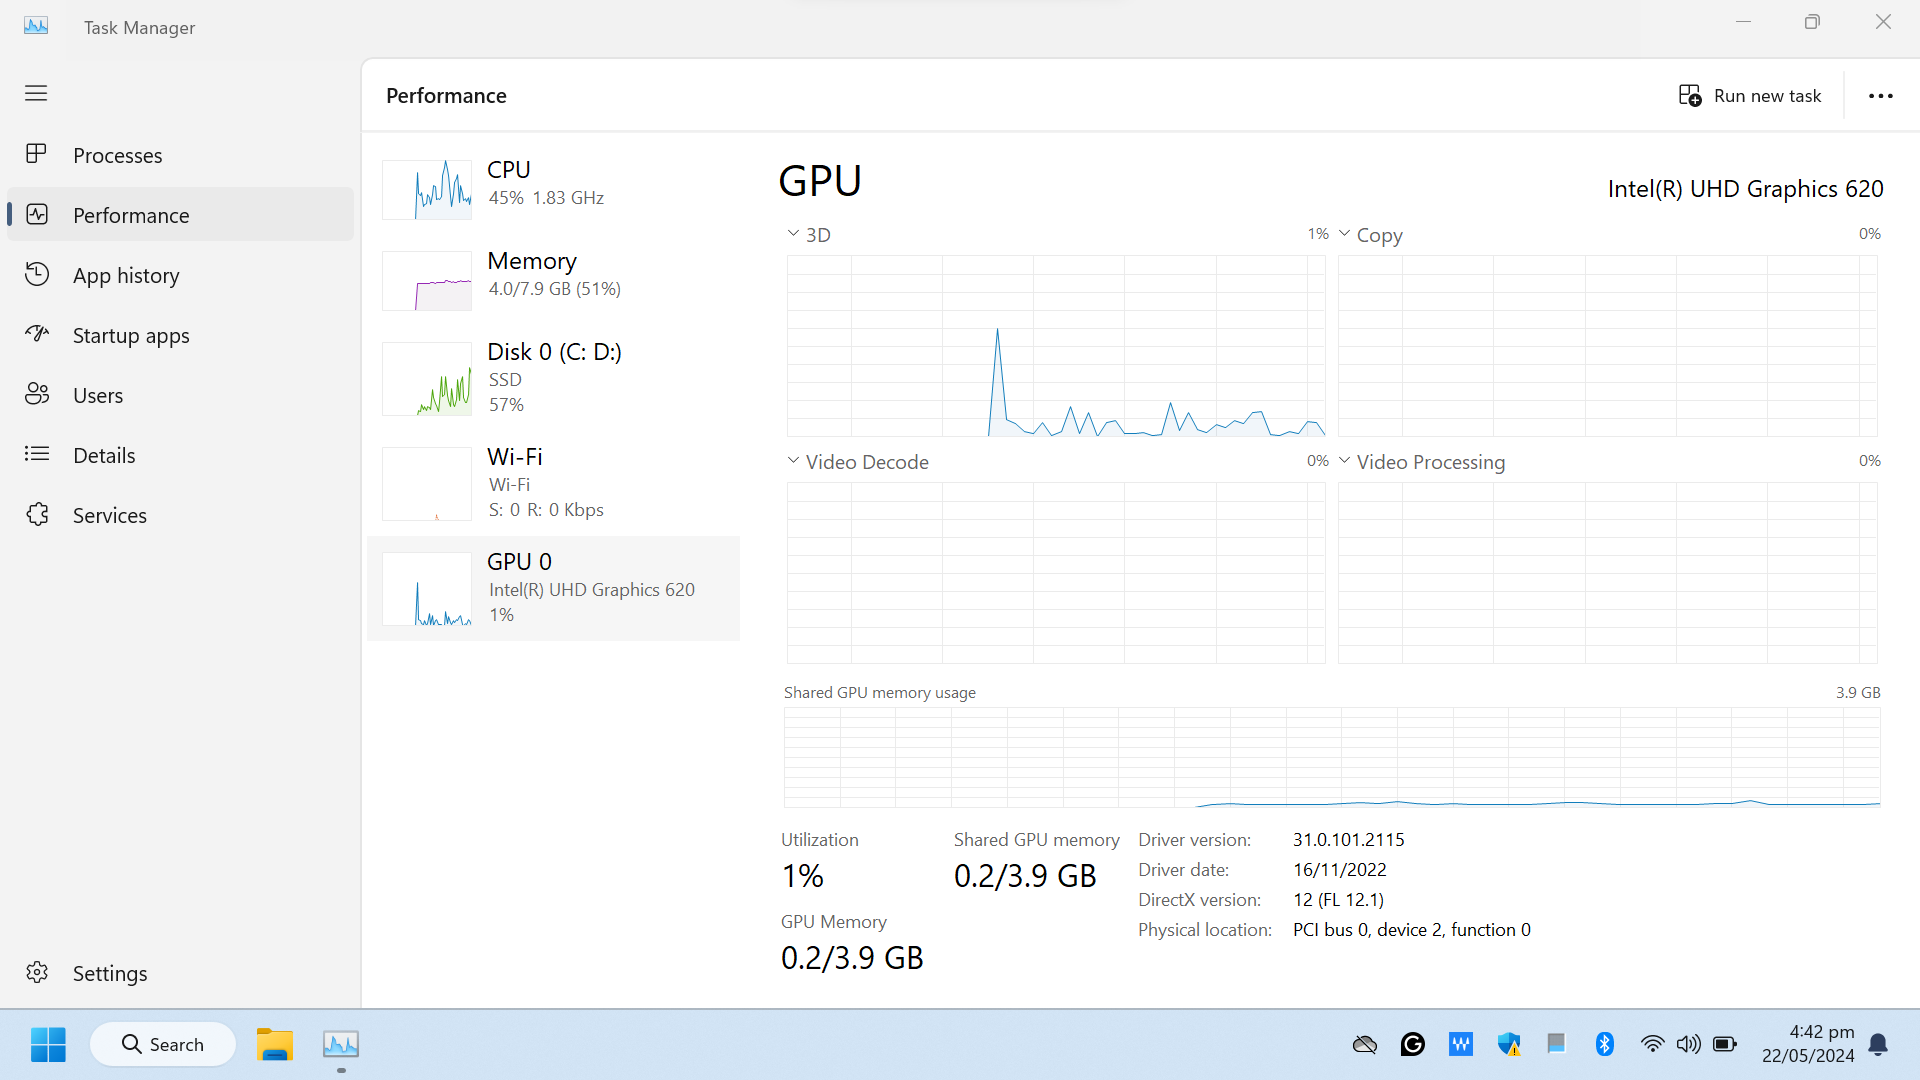Click the blue W tray icon
This screenshot has width=1920, height=1080.
(1460, 1044)
